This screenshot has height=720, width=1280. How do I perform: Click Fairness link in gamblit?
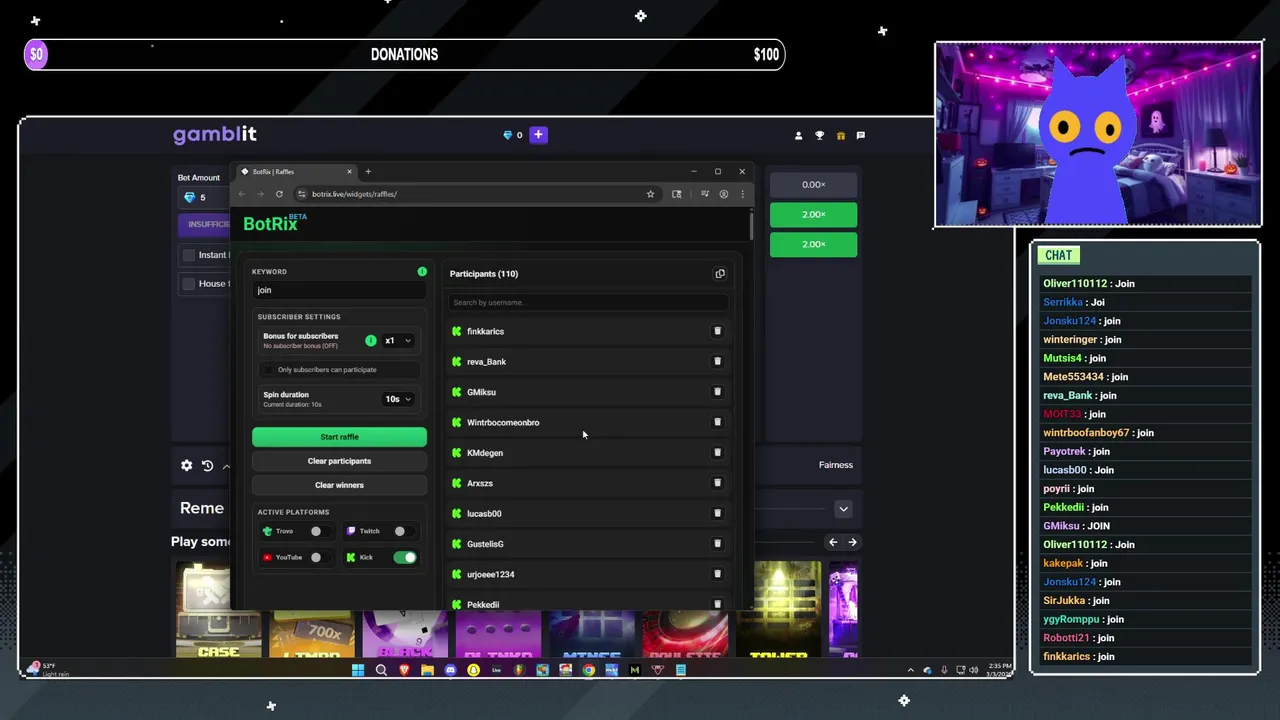pyautogui.click(x=836, y=465)
